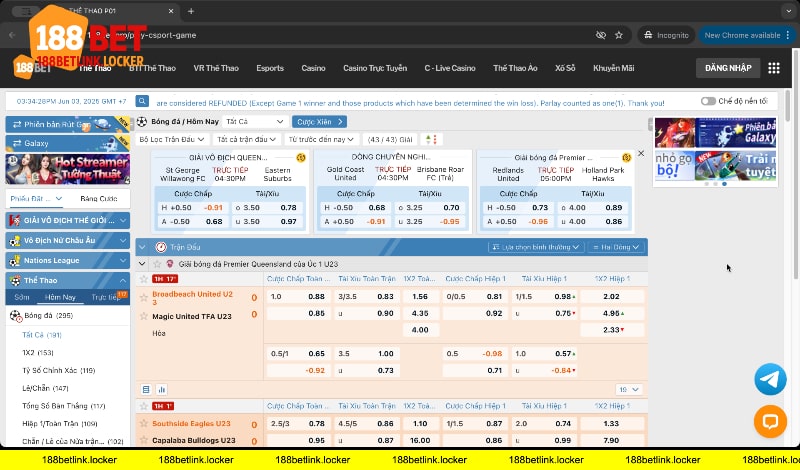Open the Hai Dòng layout dropdown

tap(615, 247)
